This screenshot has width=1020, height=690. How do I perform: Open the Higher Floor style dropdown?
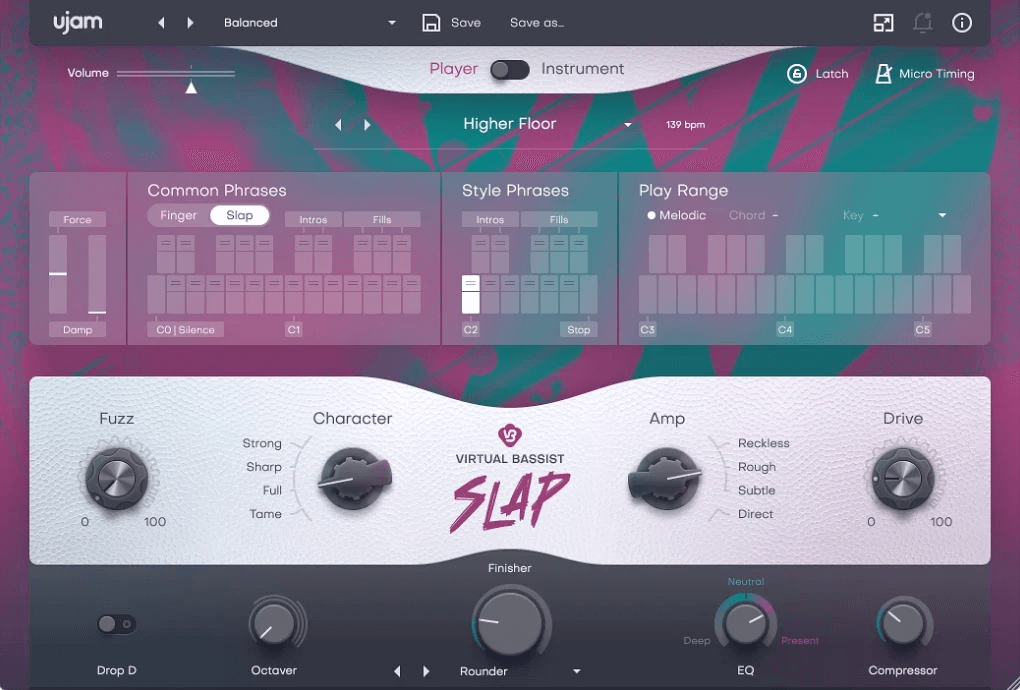[x=628, y=124]
